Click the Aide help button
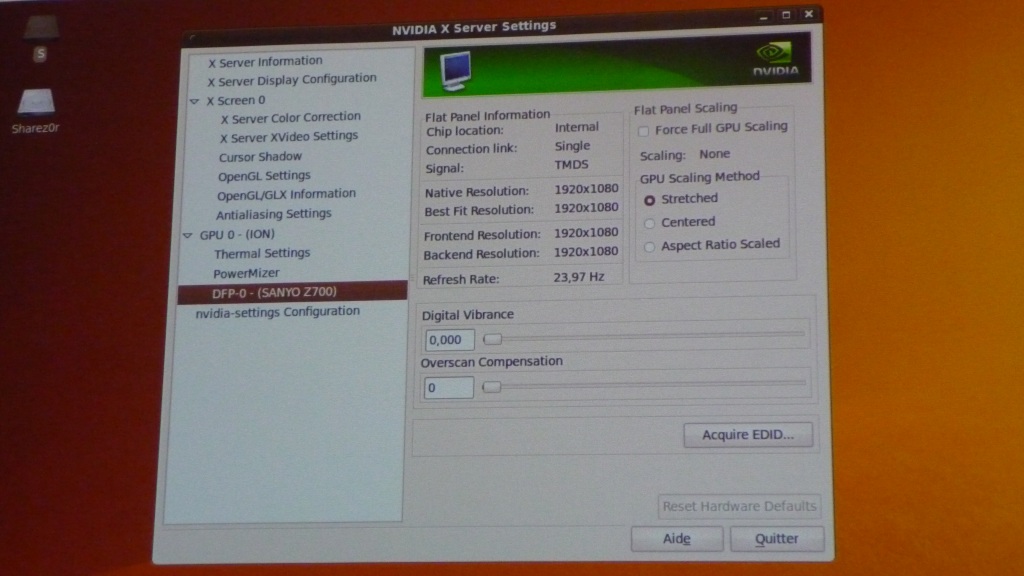The height and width of the screenshot is (576, 1024). tap(677, 539)
